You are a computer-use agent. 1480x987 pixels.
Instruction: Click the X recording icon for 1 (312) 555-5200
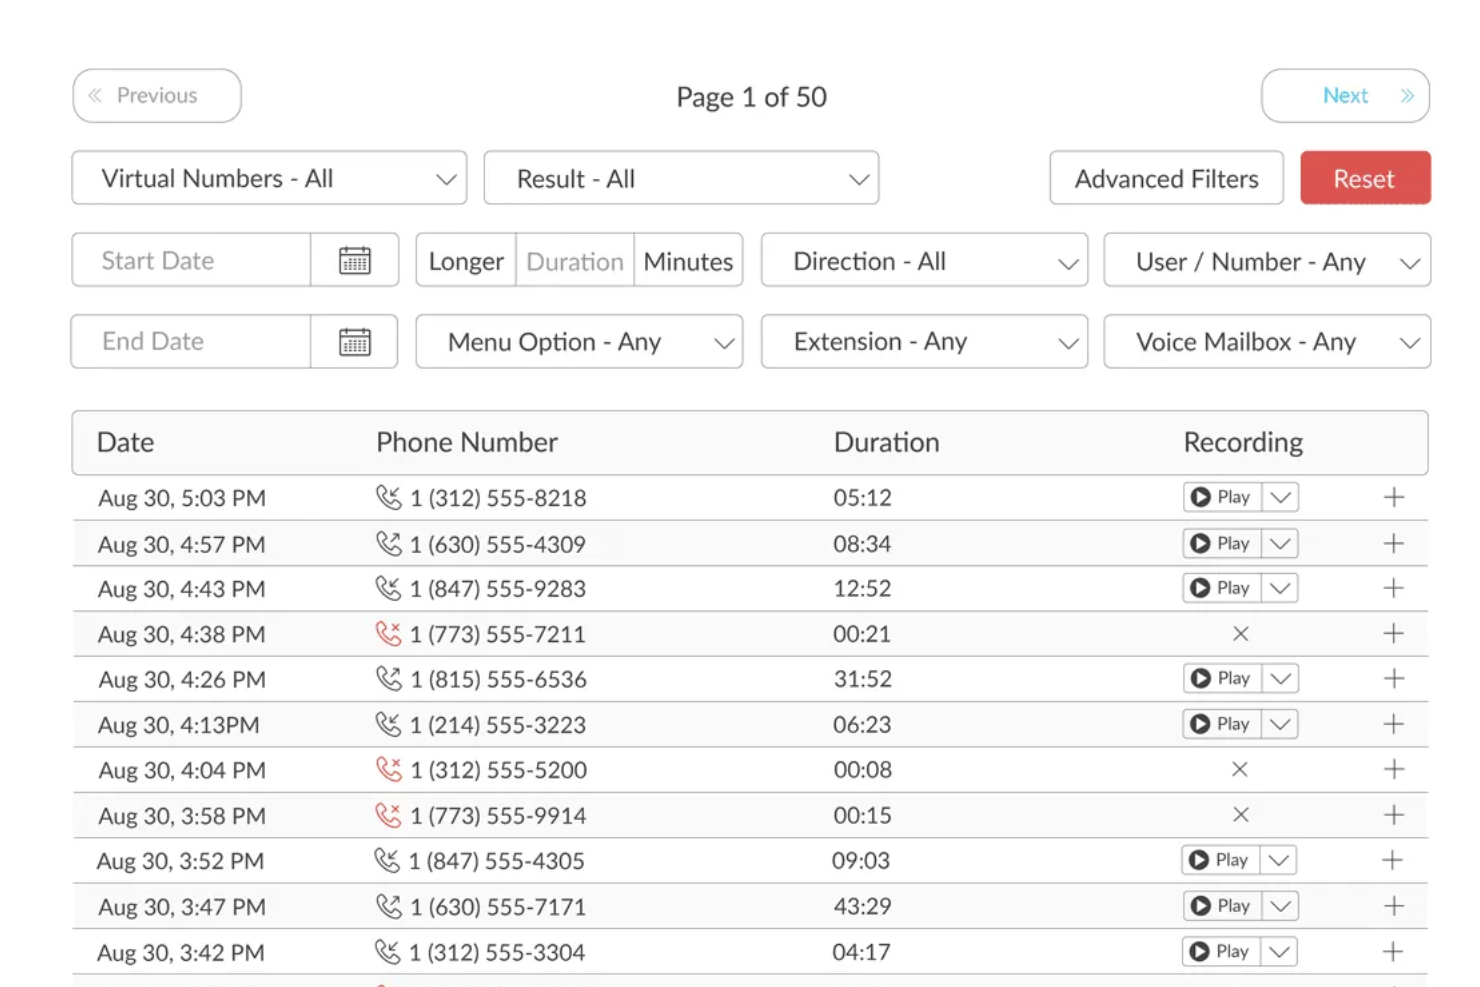[1240, 769]
